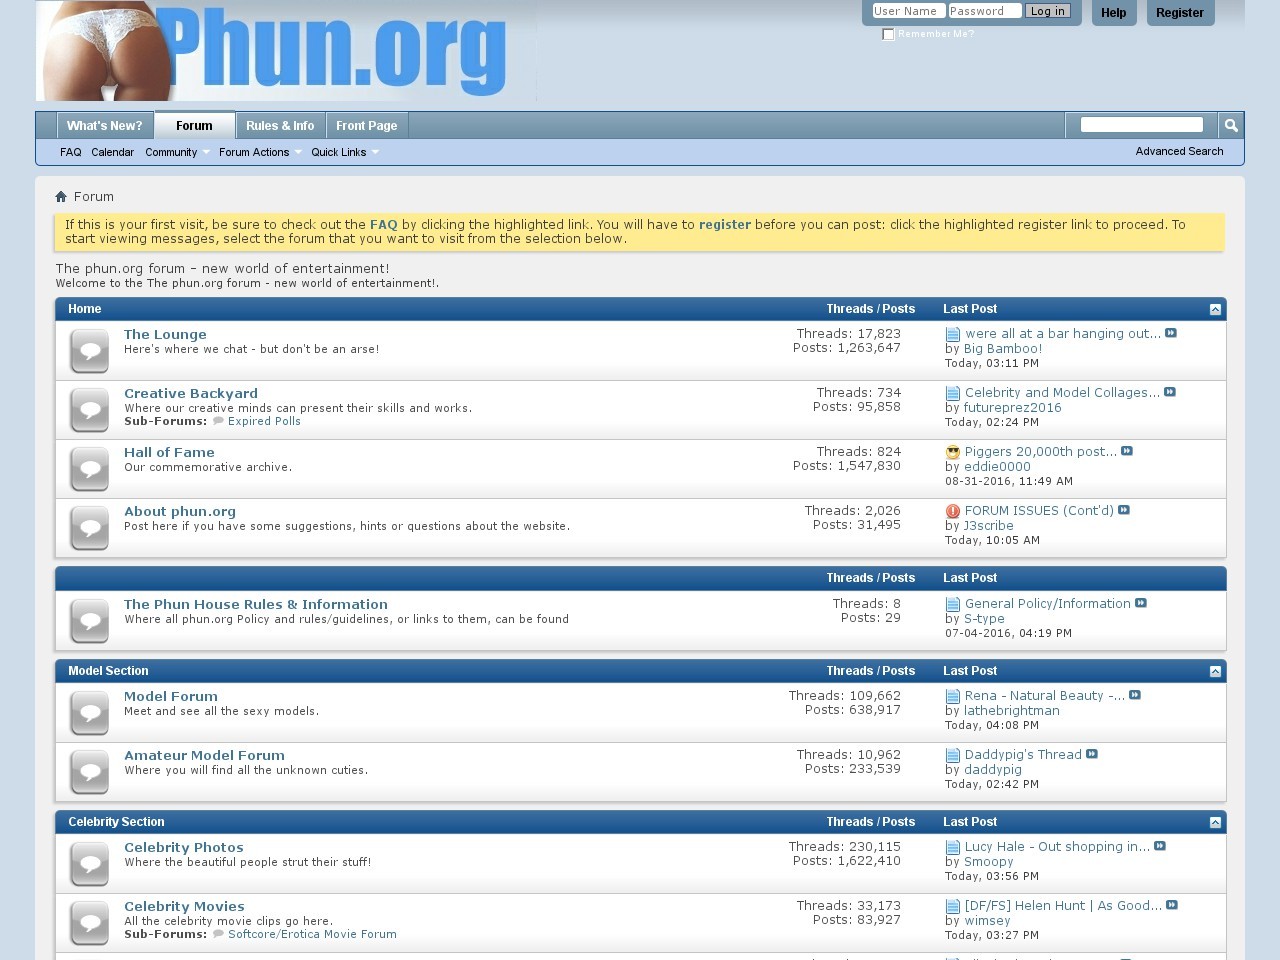The width and height of the screenshot is (1280, 960).
Task: Go to last post arrow for Rena - Natural Beauty
Action: (1135, 695)
